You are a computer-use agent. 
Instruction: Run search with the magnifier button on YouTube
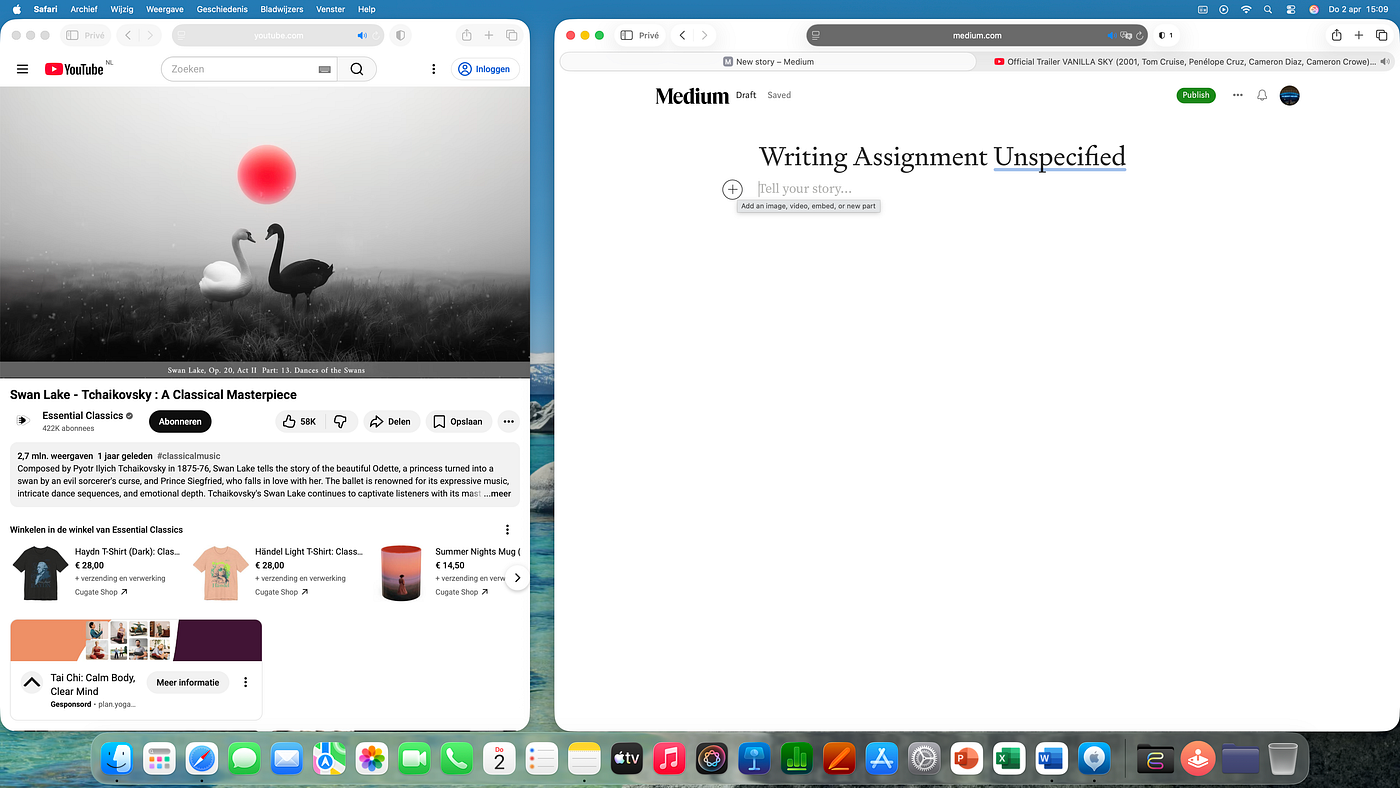click(357, 69)
